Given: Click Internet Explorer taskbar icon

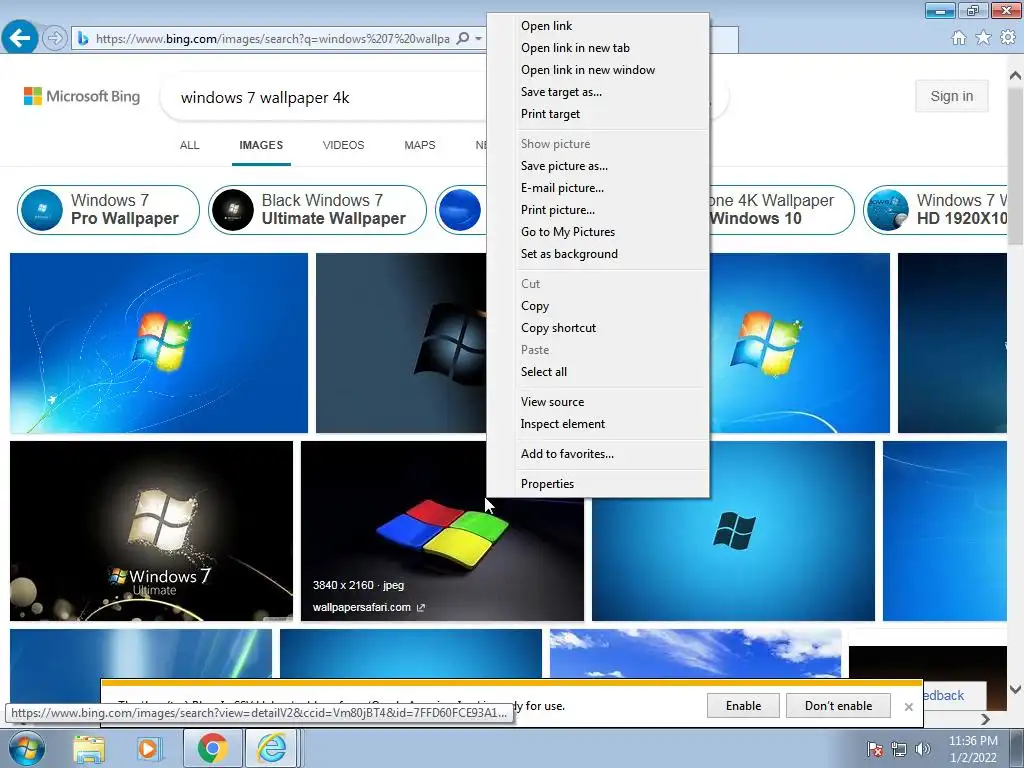Looking at the screenshot, I should [x=272, y=748].
